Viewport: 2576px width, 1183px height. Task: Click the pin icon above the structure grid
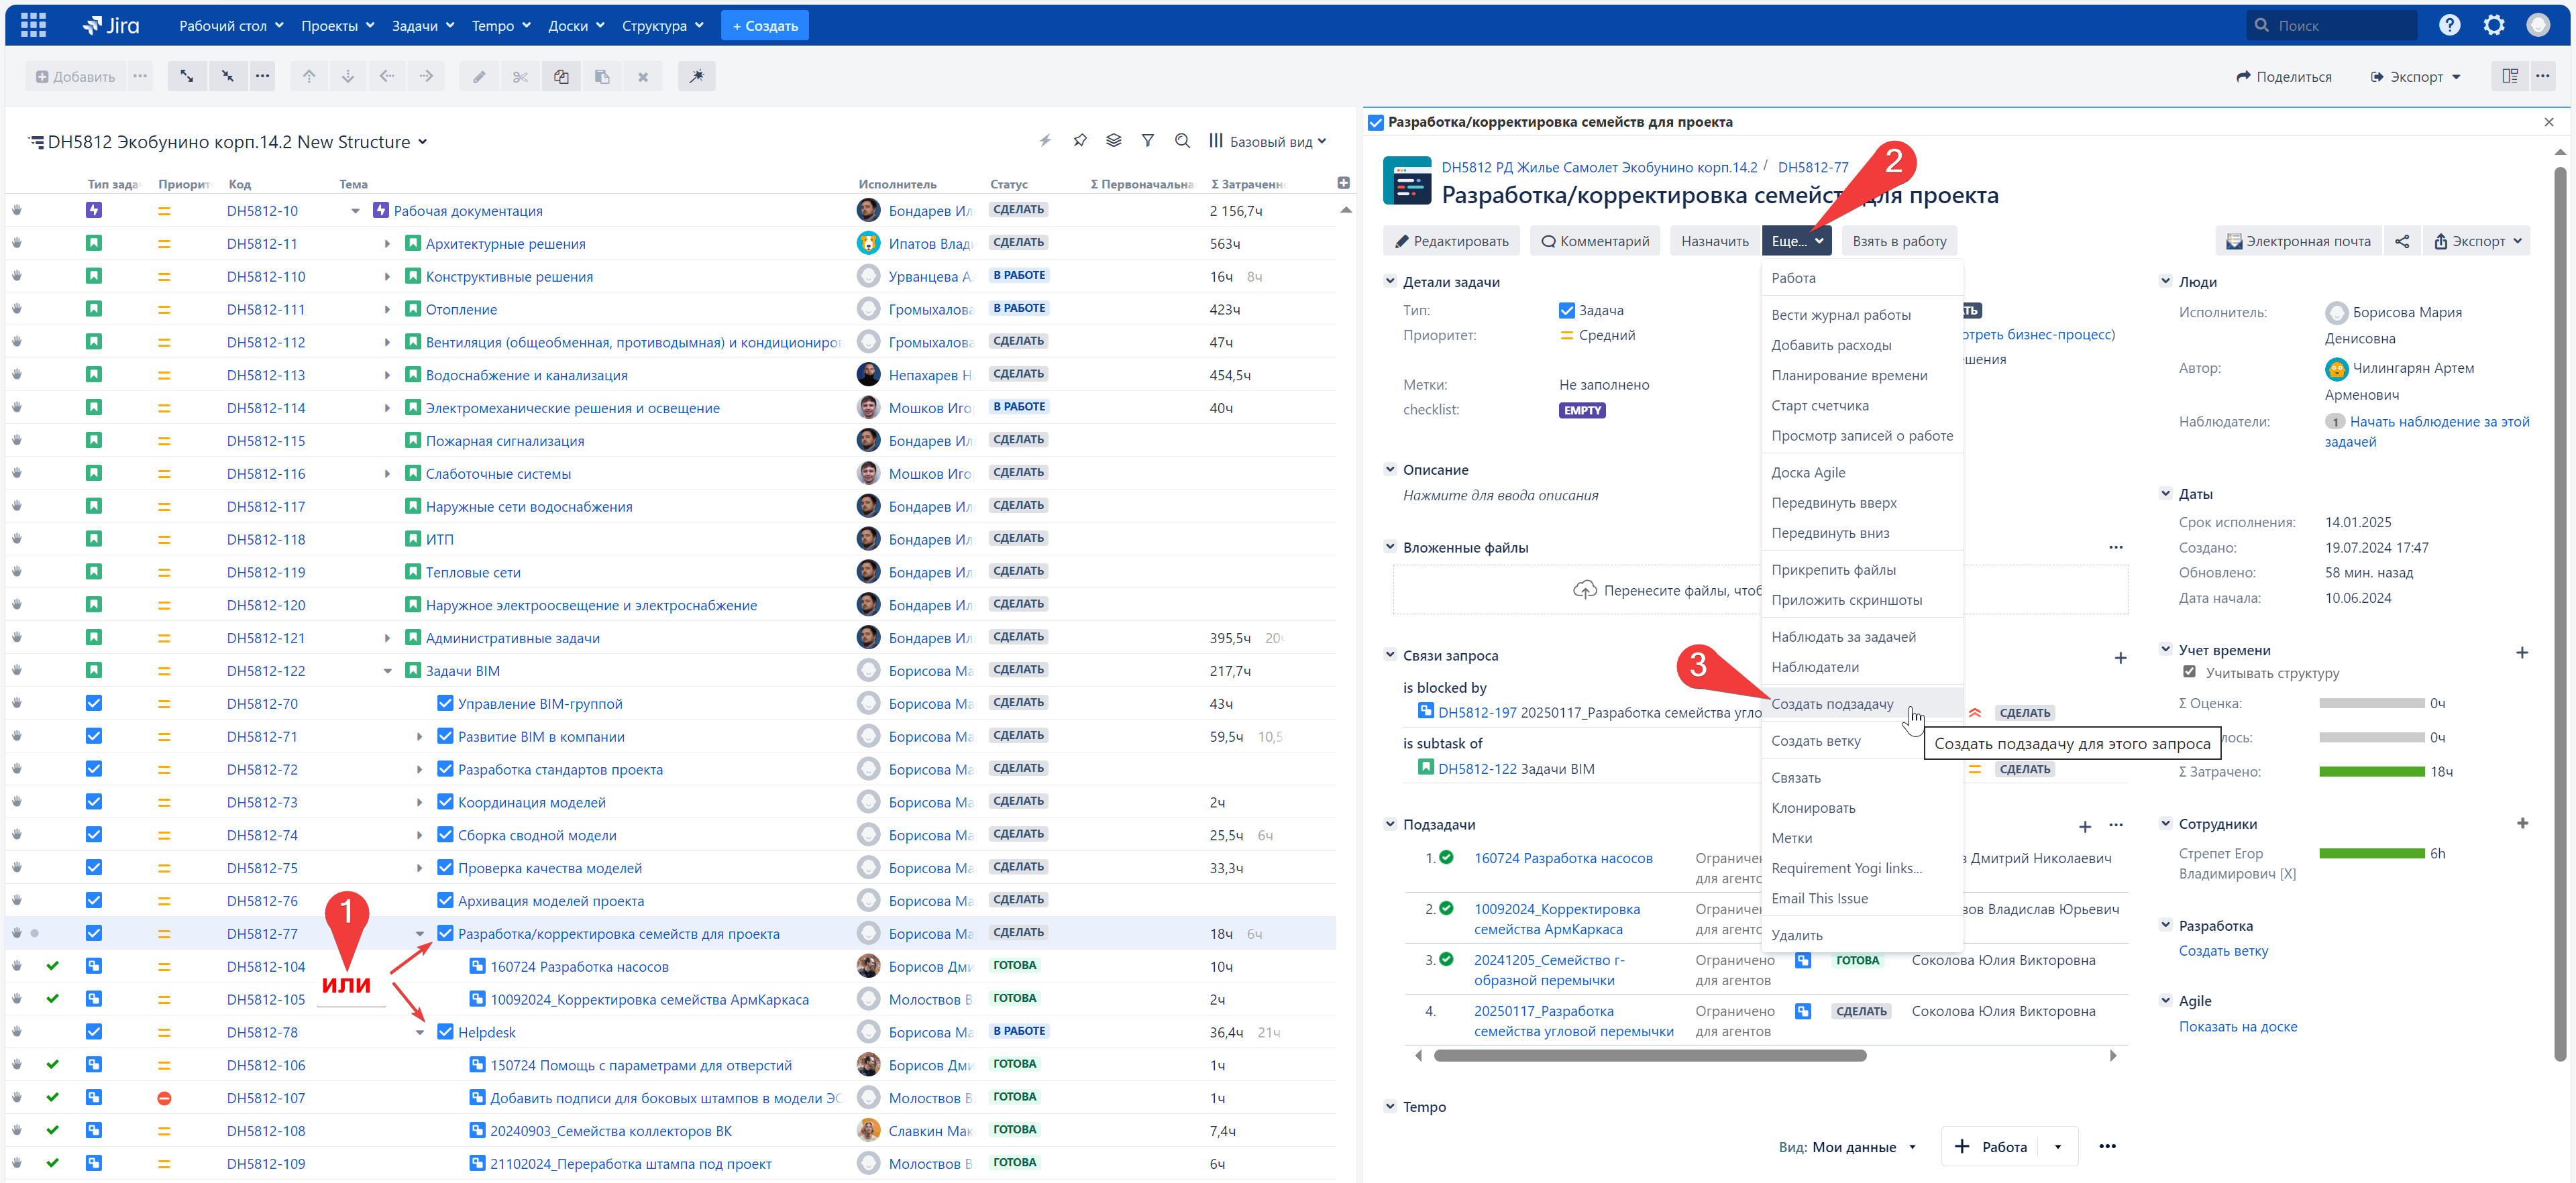point(1080,141)
